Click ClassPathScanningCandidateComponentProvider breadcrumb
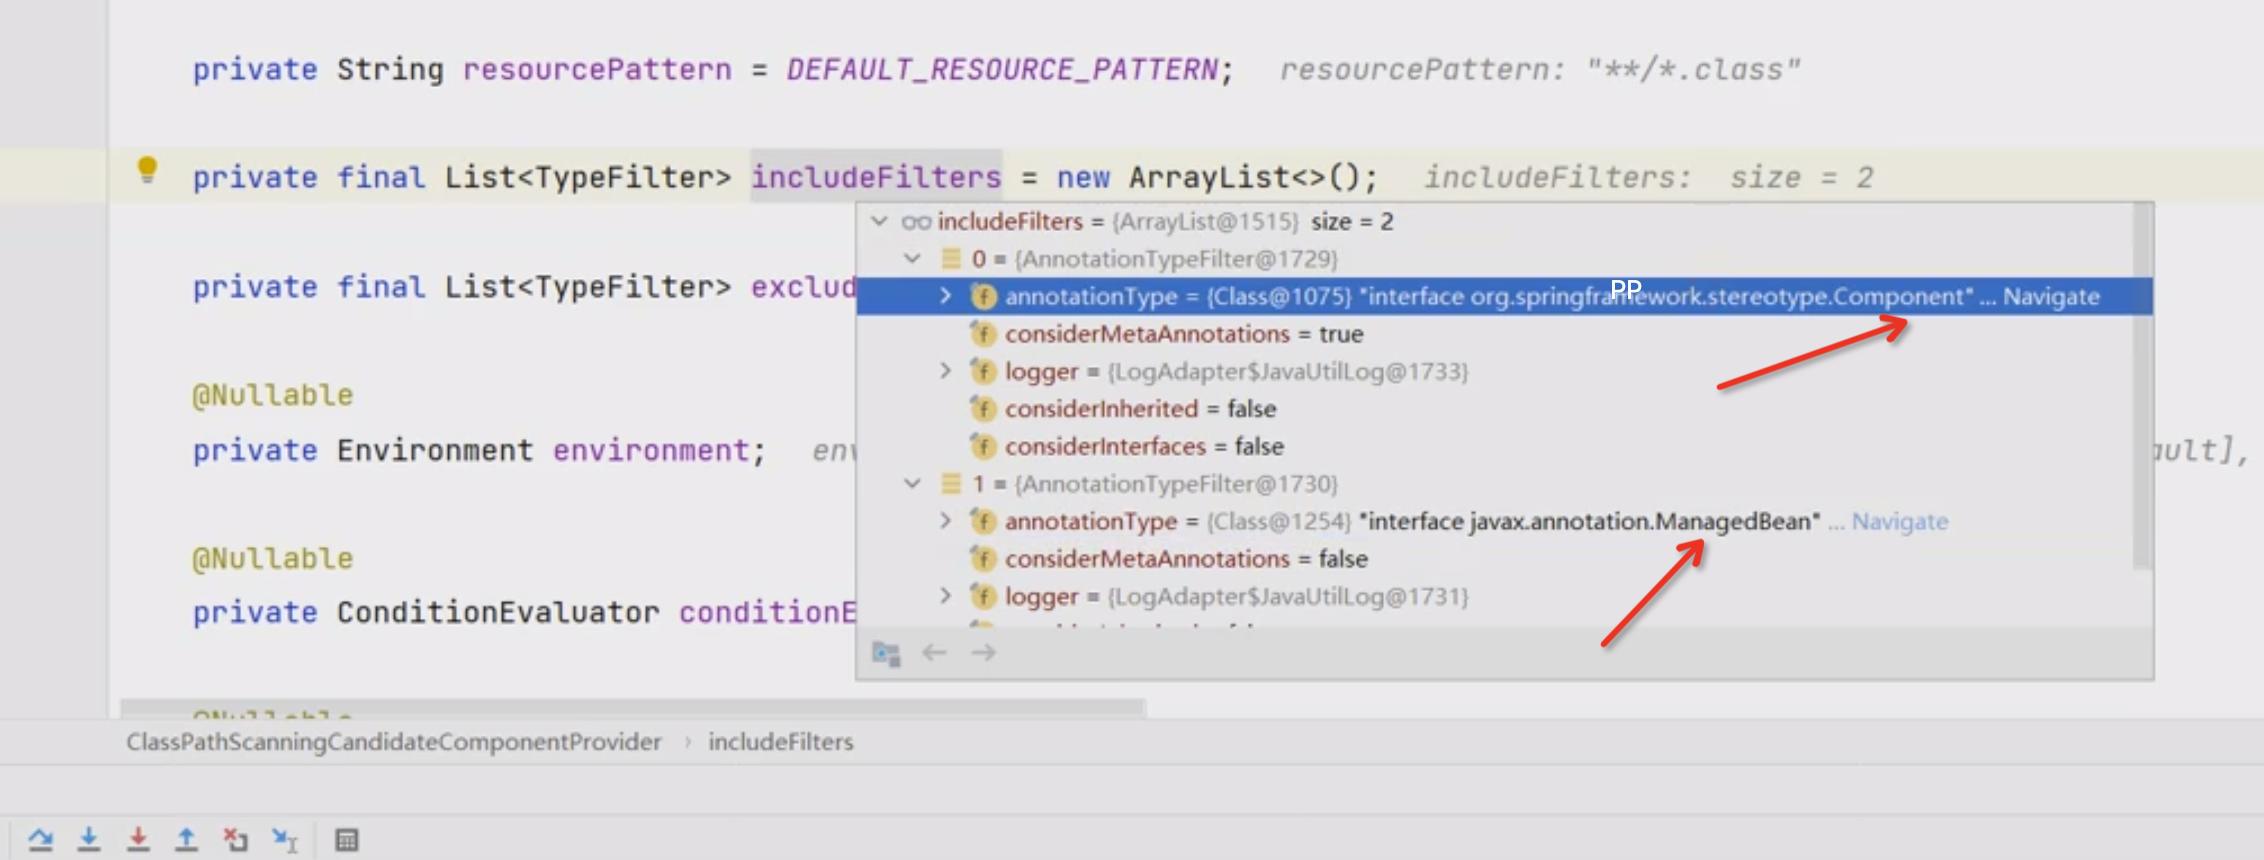Viewport: 2264px width, 860px height. [x=394, y=742]
